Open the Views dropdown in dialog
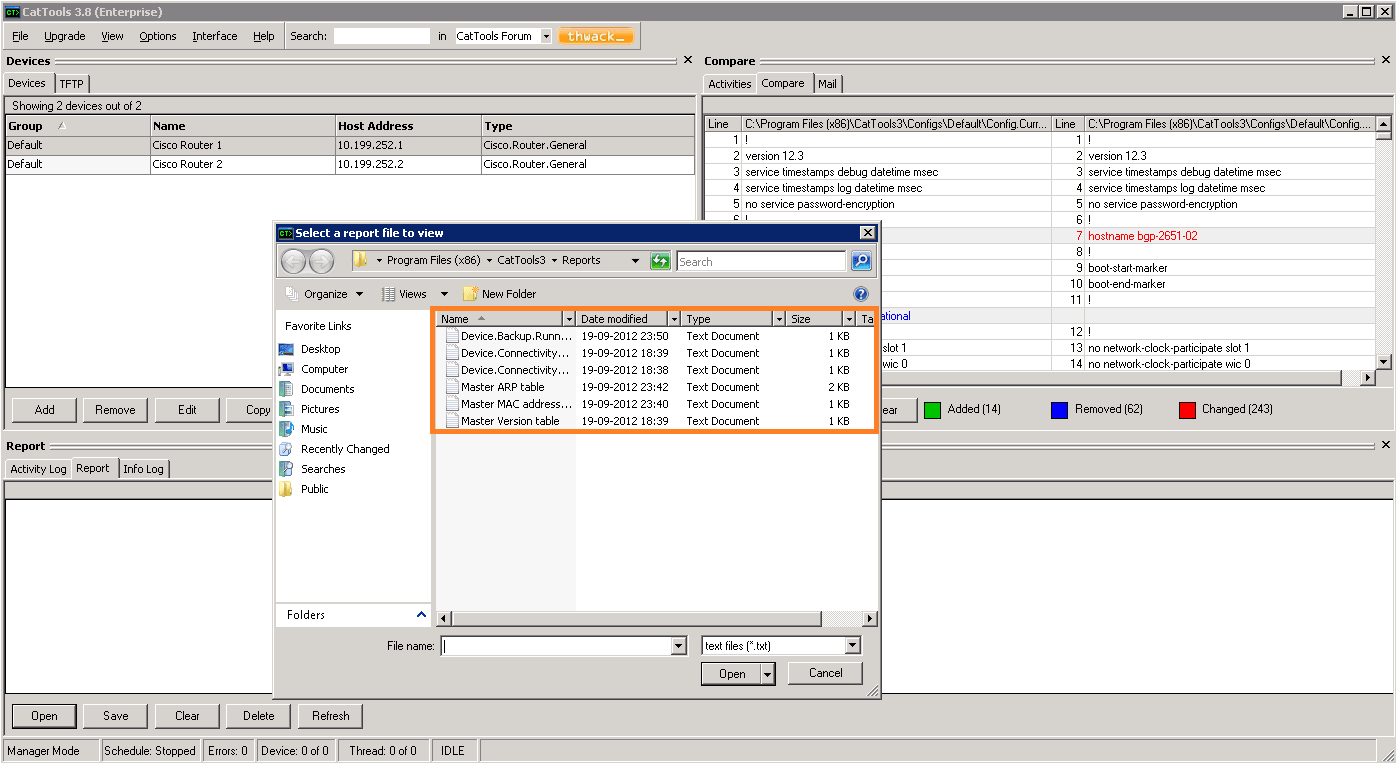 coord(417,294)
